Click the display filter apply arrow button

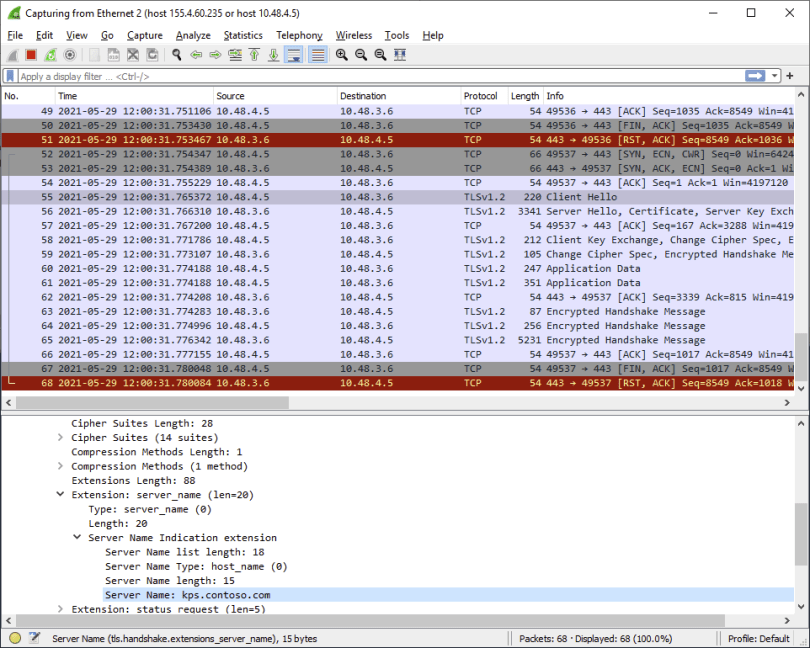(x=757, y=75)
